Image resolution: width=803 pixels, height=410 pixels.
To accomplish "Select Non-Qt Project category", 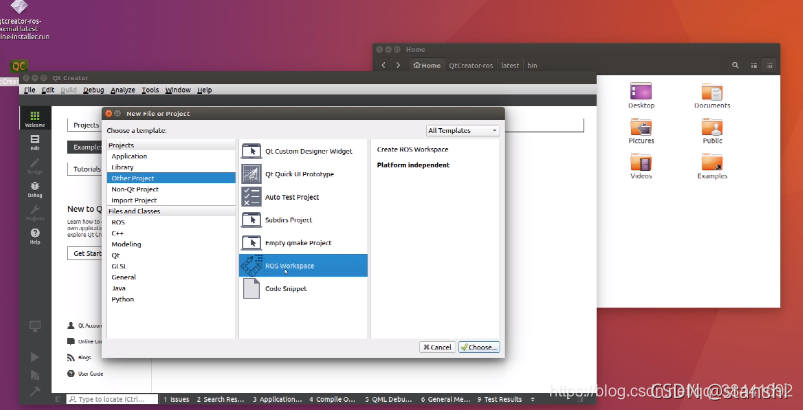I will click(x=171, y=189).
